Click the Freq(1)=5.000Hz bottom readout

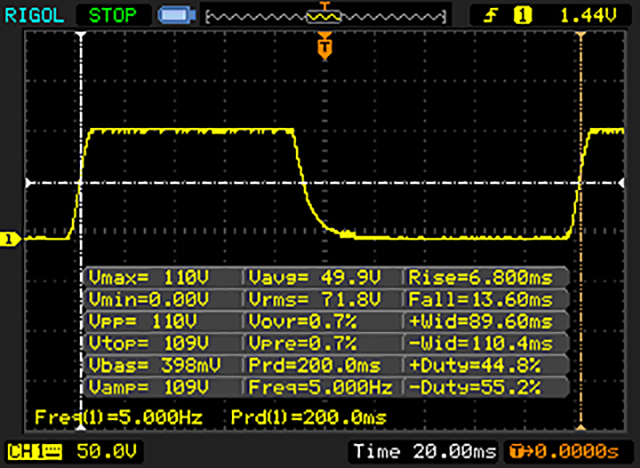click(x=119, y=417)
